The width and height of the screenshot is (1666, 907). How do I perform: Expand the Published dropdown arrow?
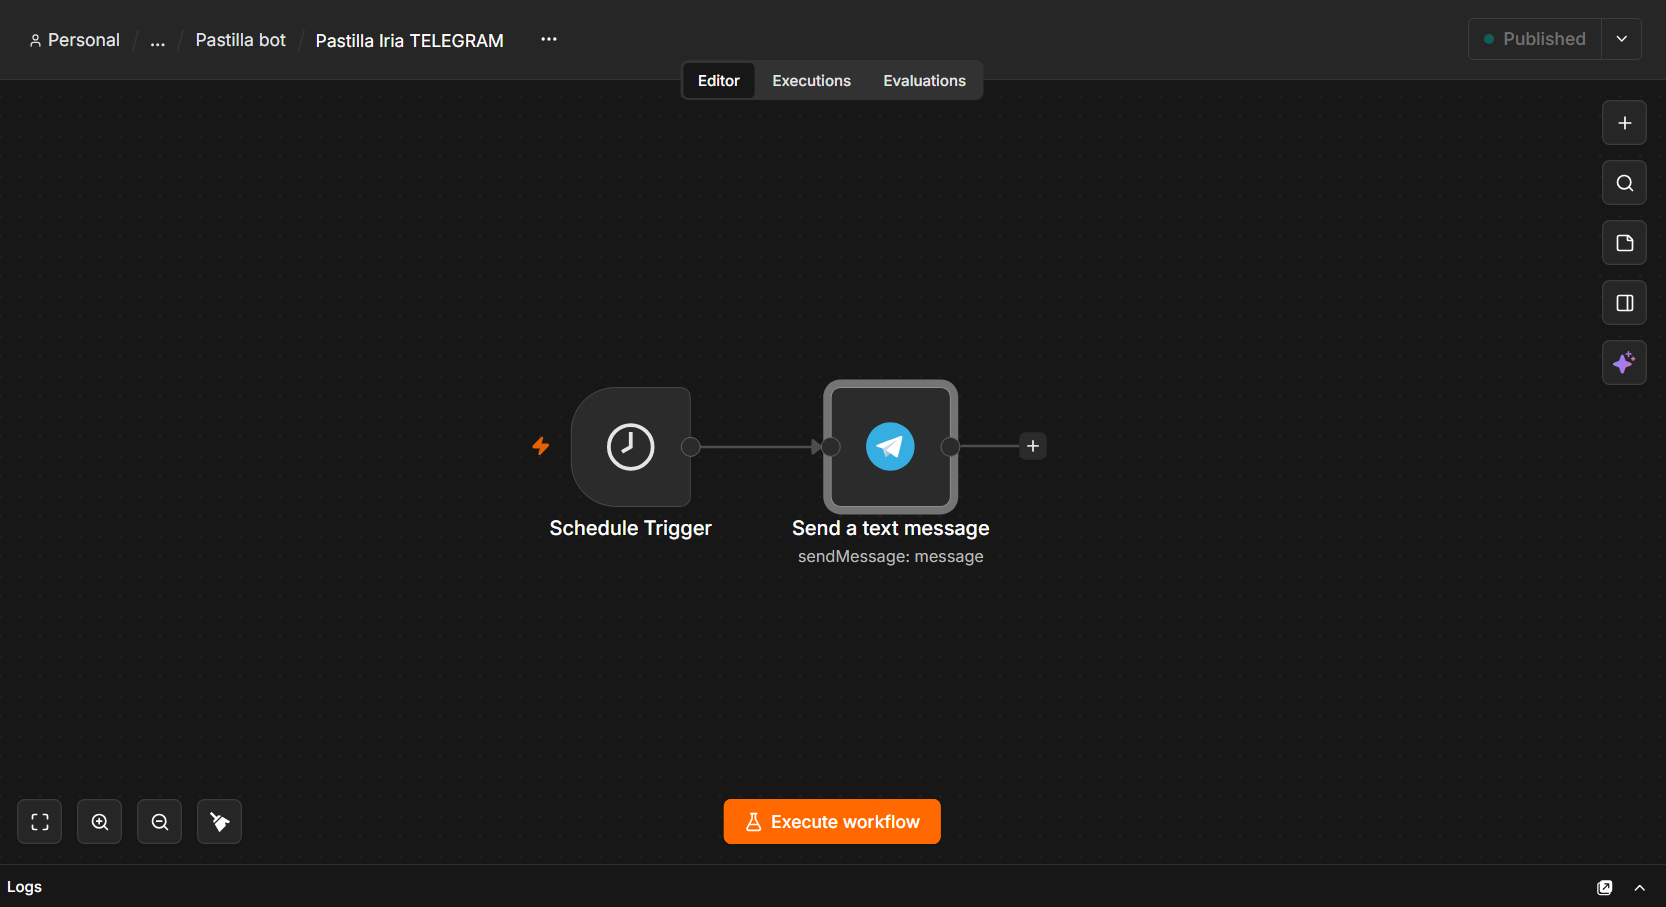pyautogui.click(x=1621, y=39)
